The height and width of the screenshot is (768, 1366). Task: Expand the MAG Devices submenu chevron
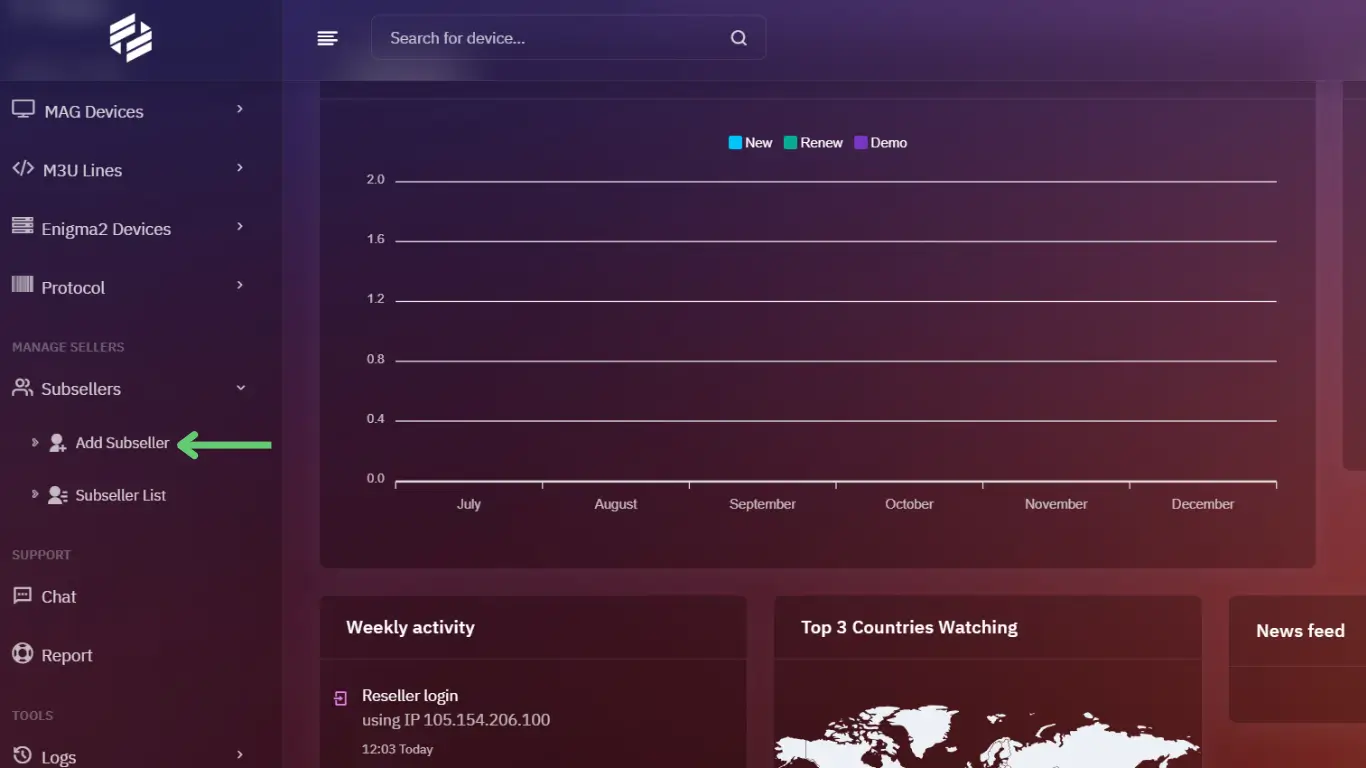click(240, 109)
